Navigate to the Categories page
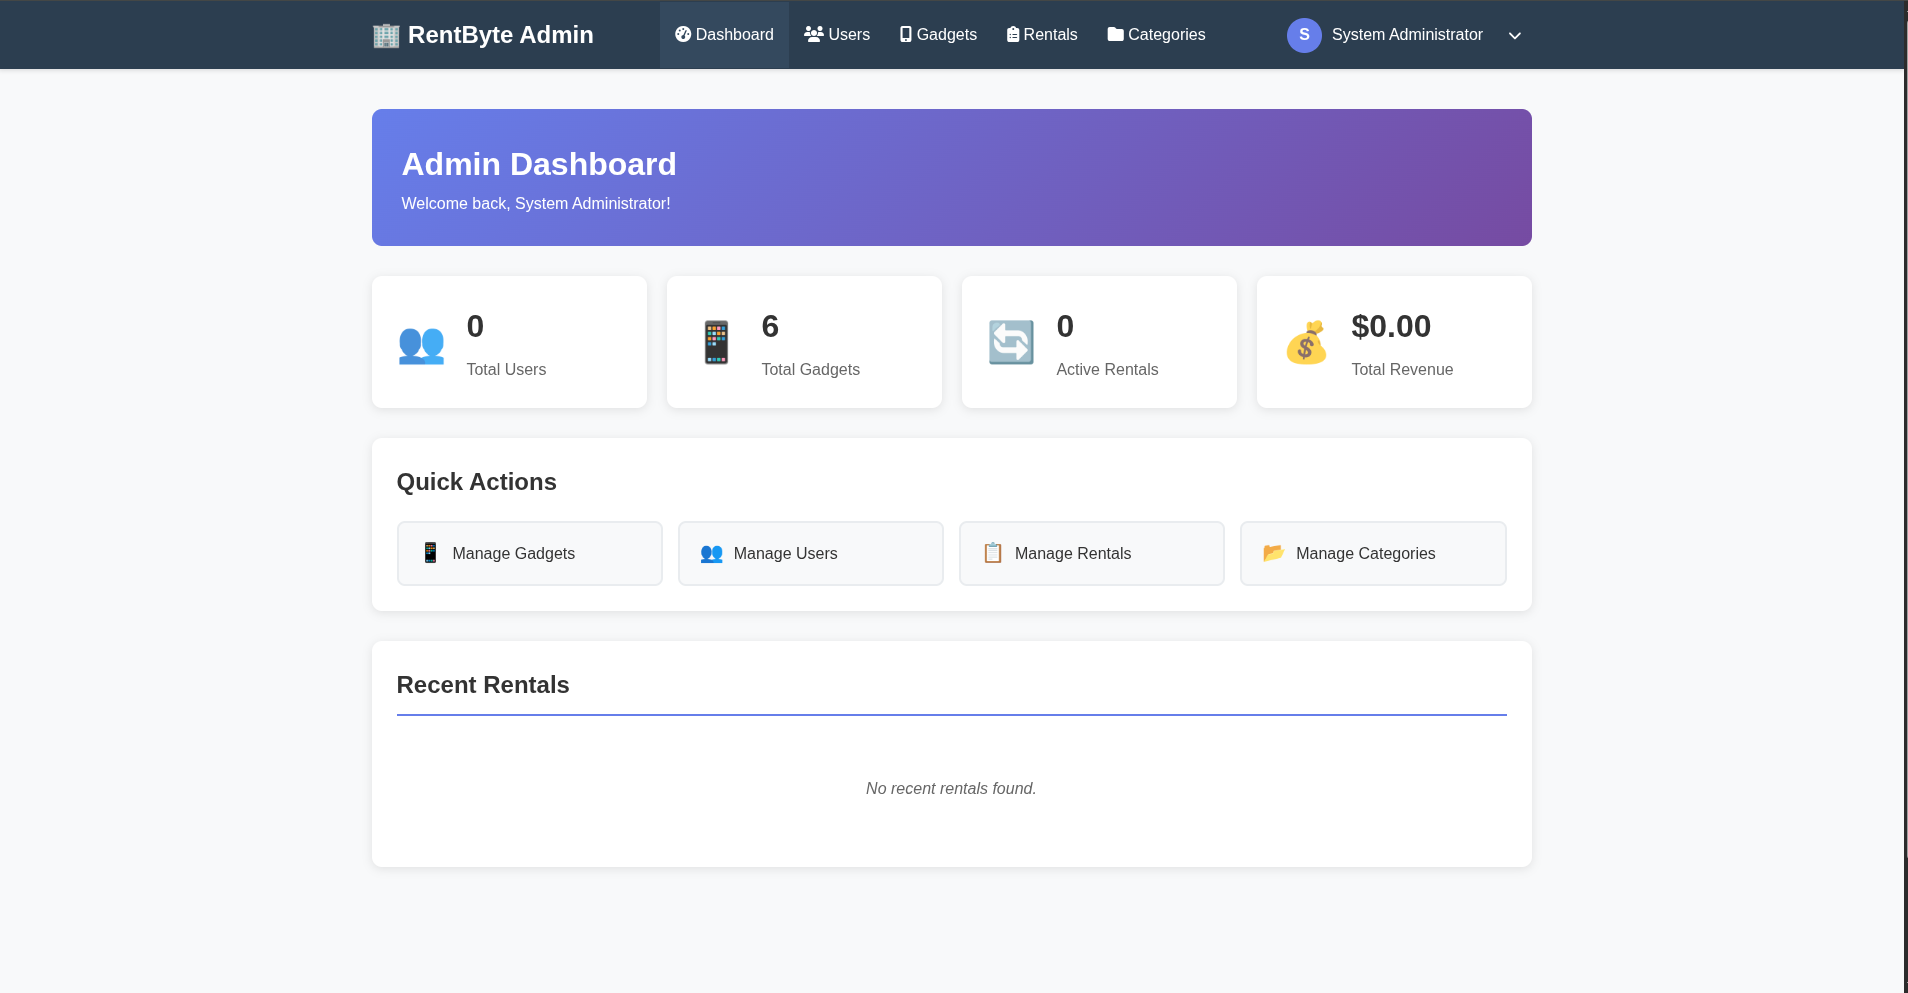This screenshot has height=993, width=1908. pyautogui.click(x=1157, y=34)
